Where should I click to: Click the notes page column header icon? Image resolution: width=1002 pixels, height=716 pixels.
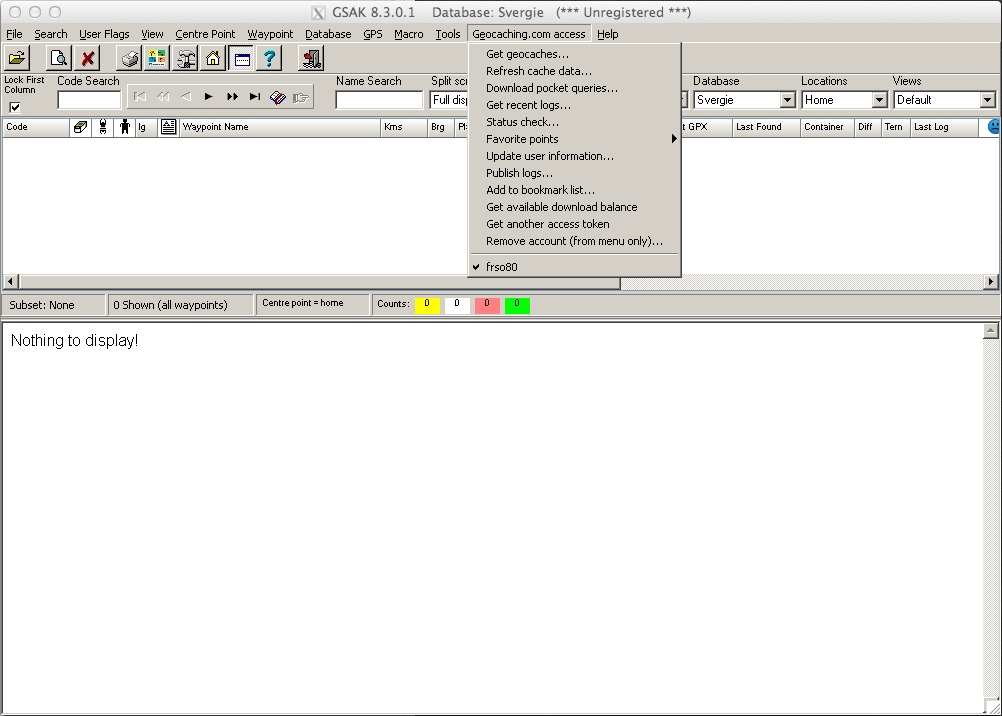click(x=168, y=127)
